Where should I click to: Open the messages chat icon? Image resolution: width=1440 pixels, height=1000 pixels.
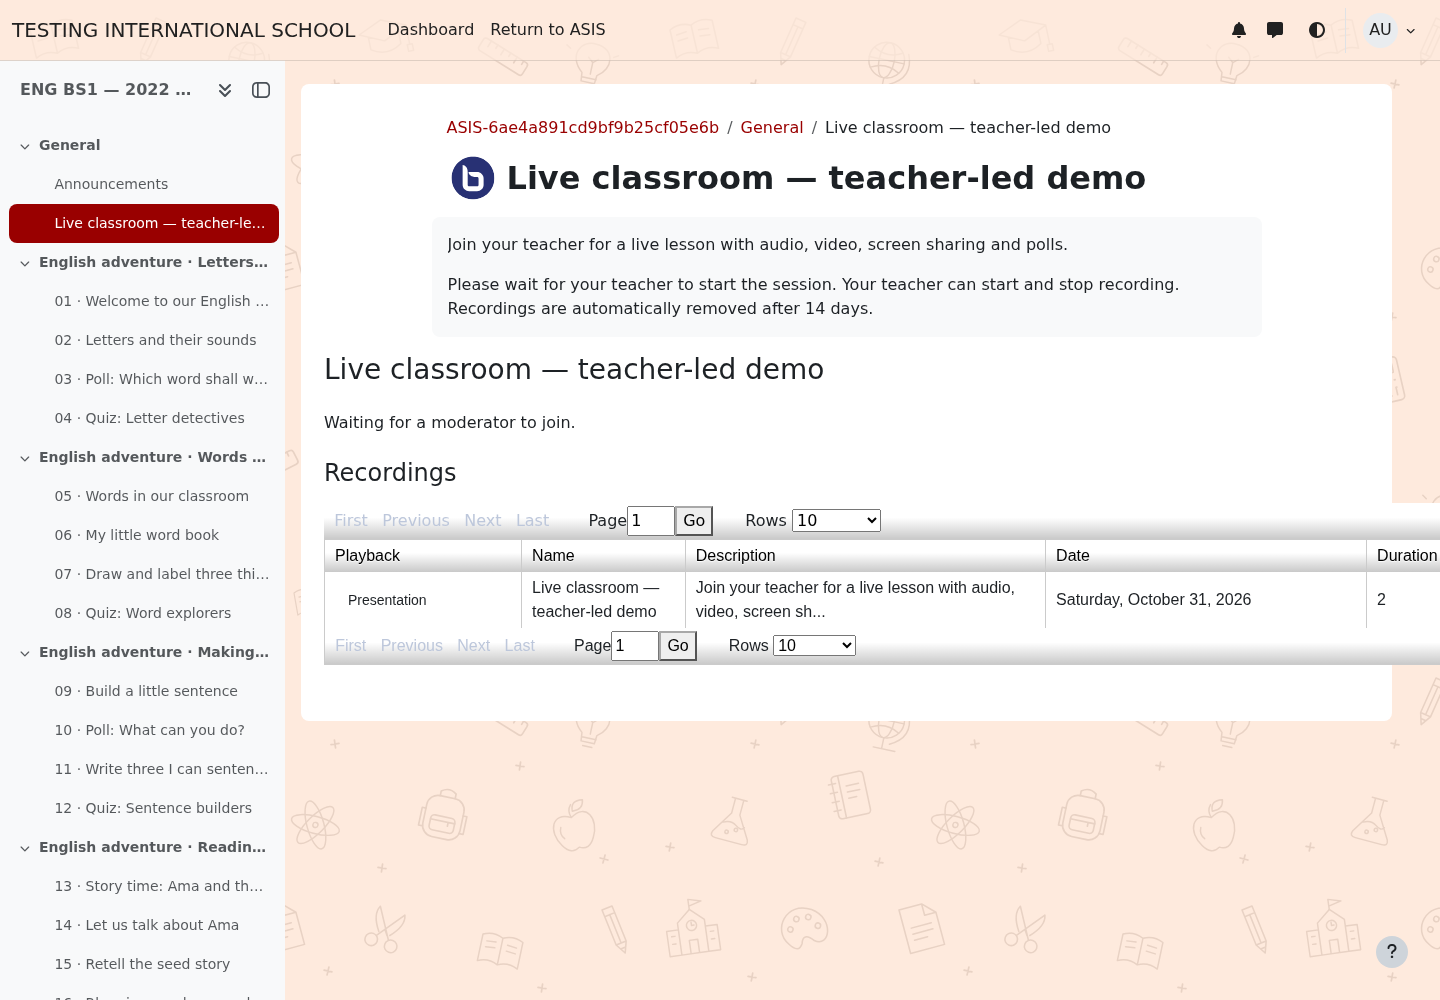[1275, 30]
